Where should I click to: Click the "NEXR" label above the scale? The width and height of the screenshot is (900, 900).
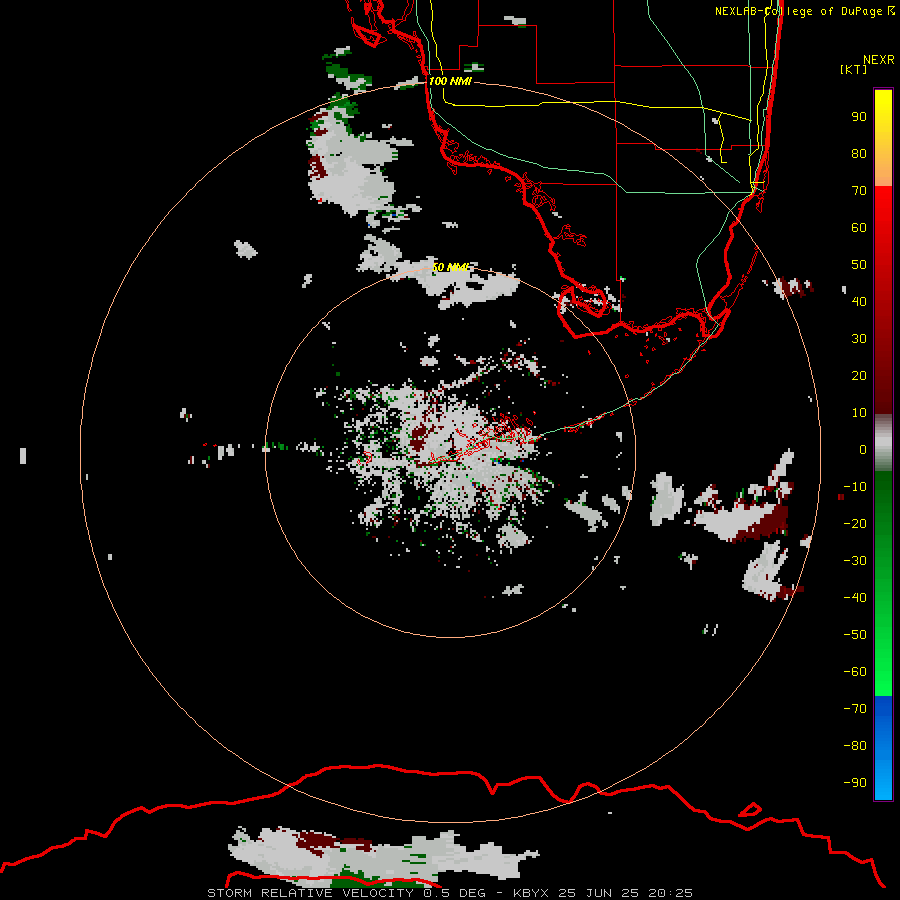coord(879,60)
